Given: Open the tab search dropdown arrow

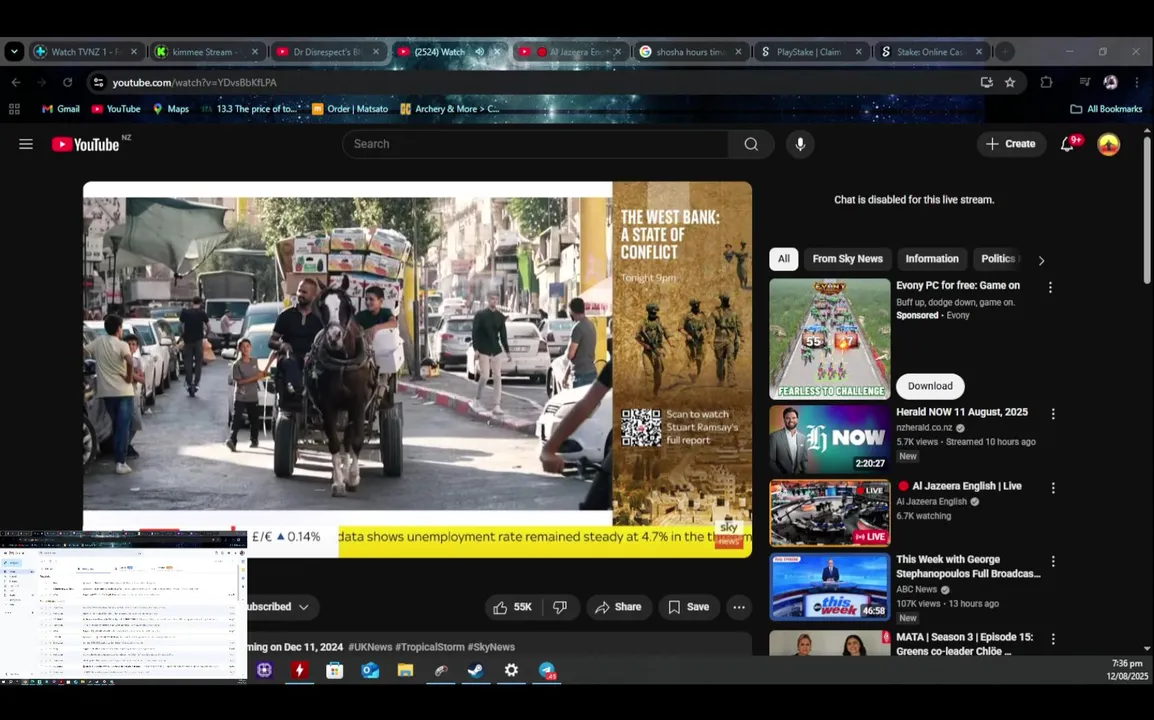Looking at the screenshot, I should point(14,52).
